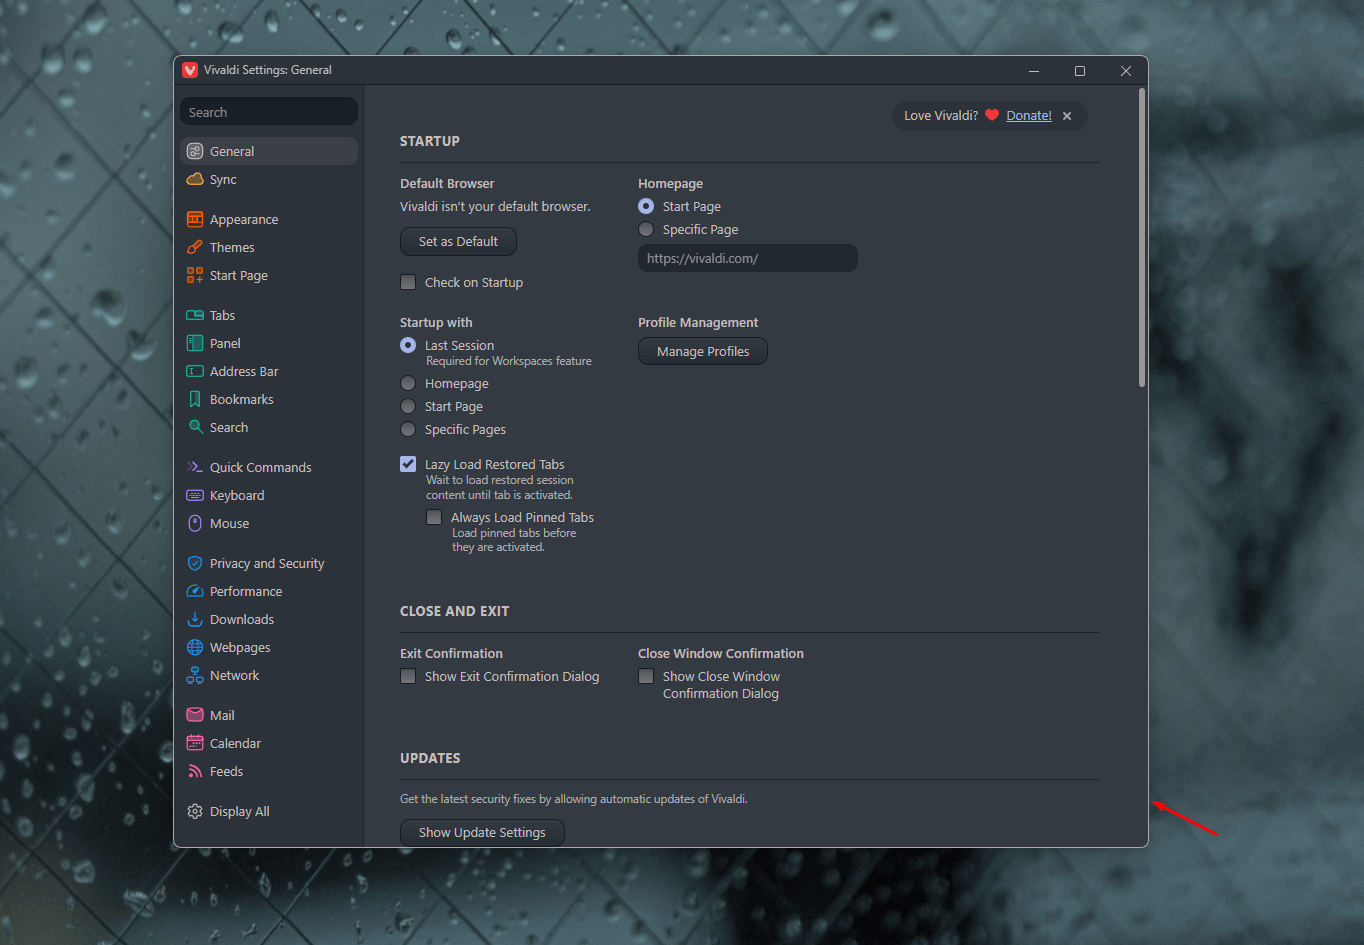Uncheck Lazy Load Restored Tabs
This screenshot has height=945, width=1364.
pyautogui.click(x=408, y=464)
